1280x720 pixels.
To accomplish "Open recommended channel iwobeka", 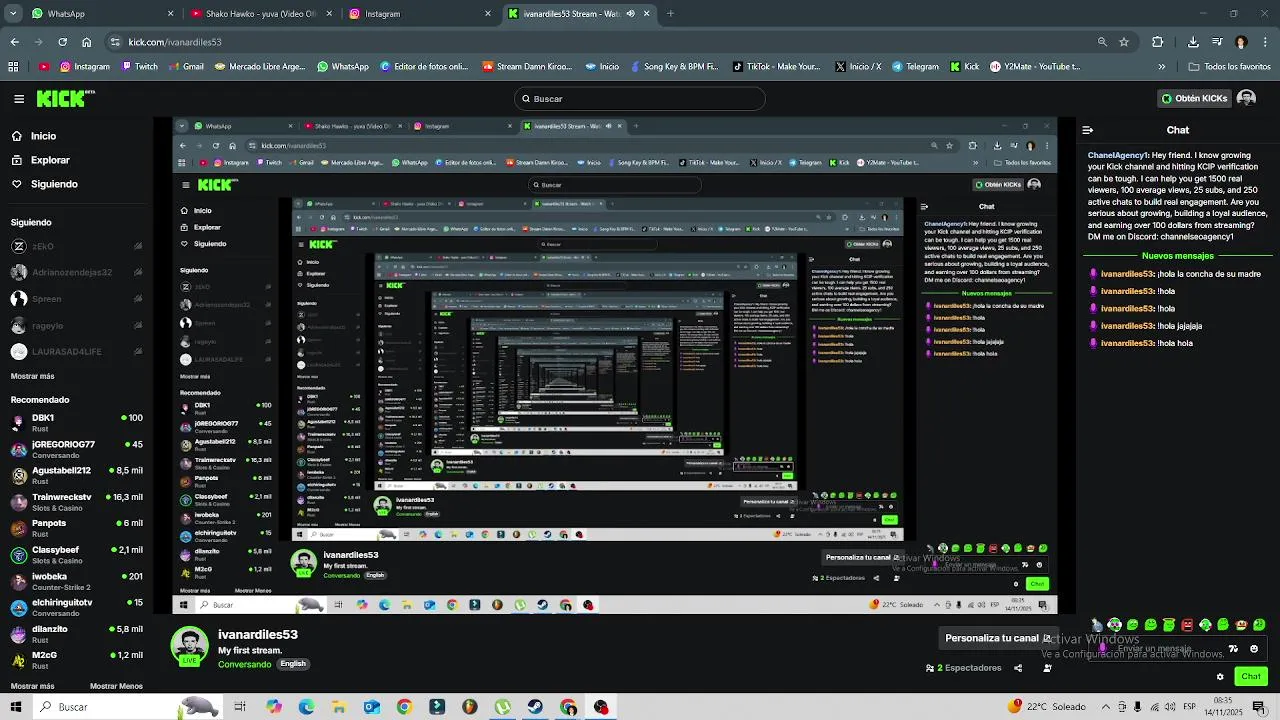I will [76, 581].
